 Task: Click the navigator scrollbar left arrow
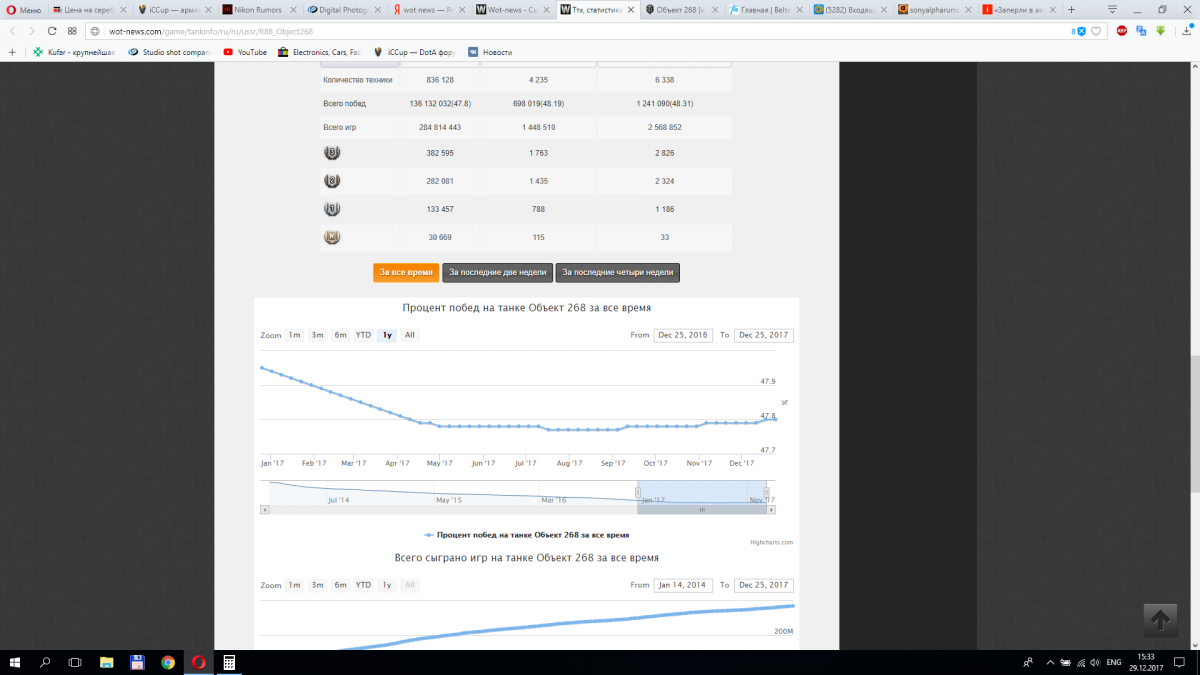264,509
